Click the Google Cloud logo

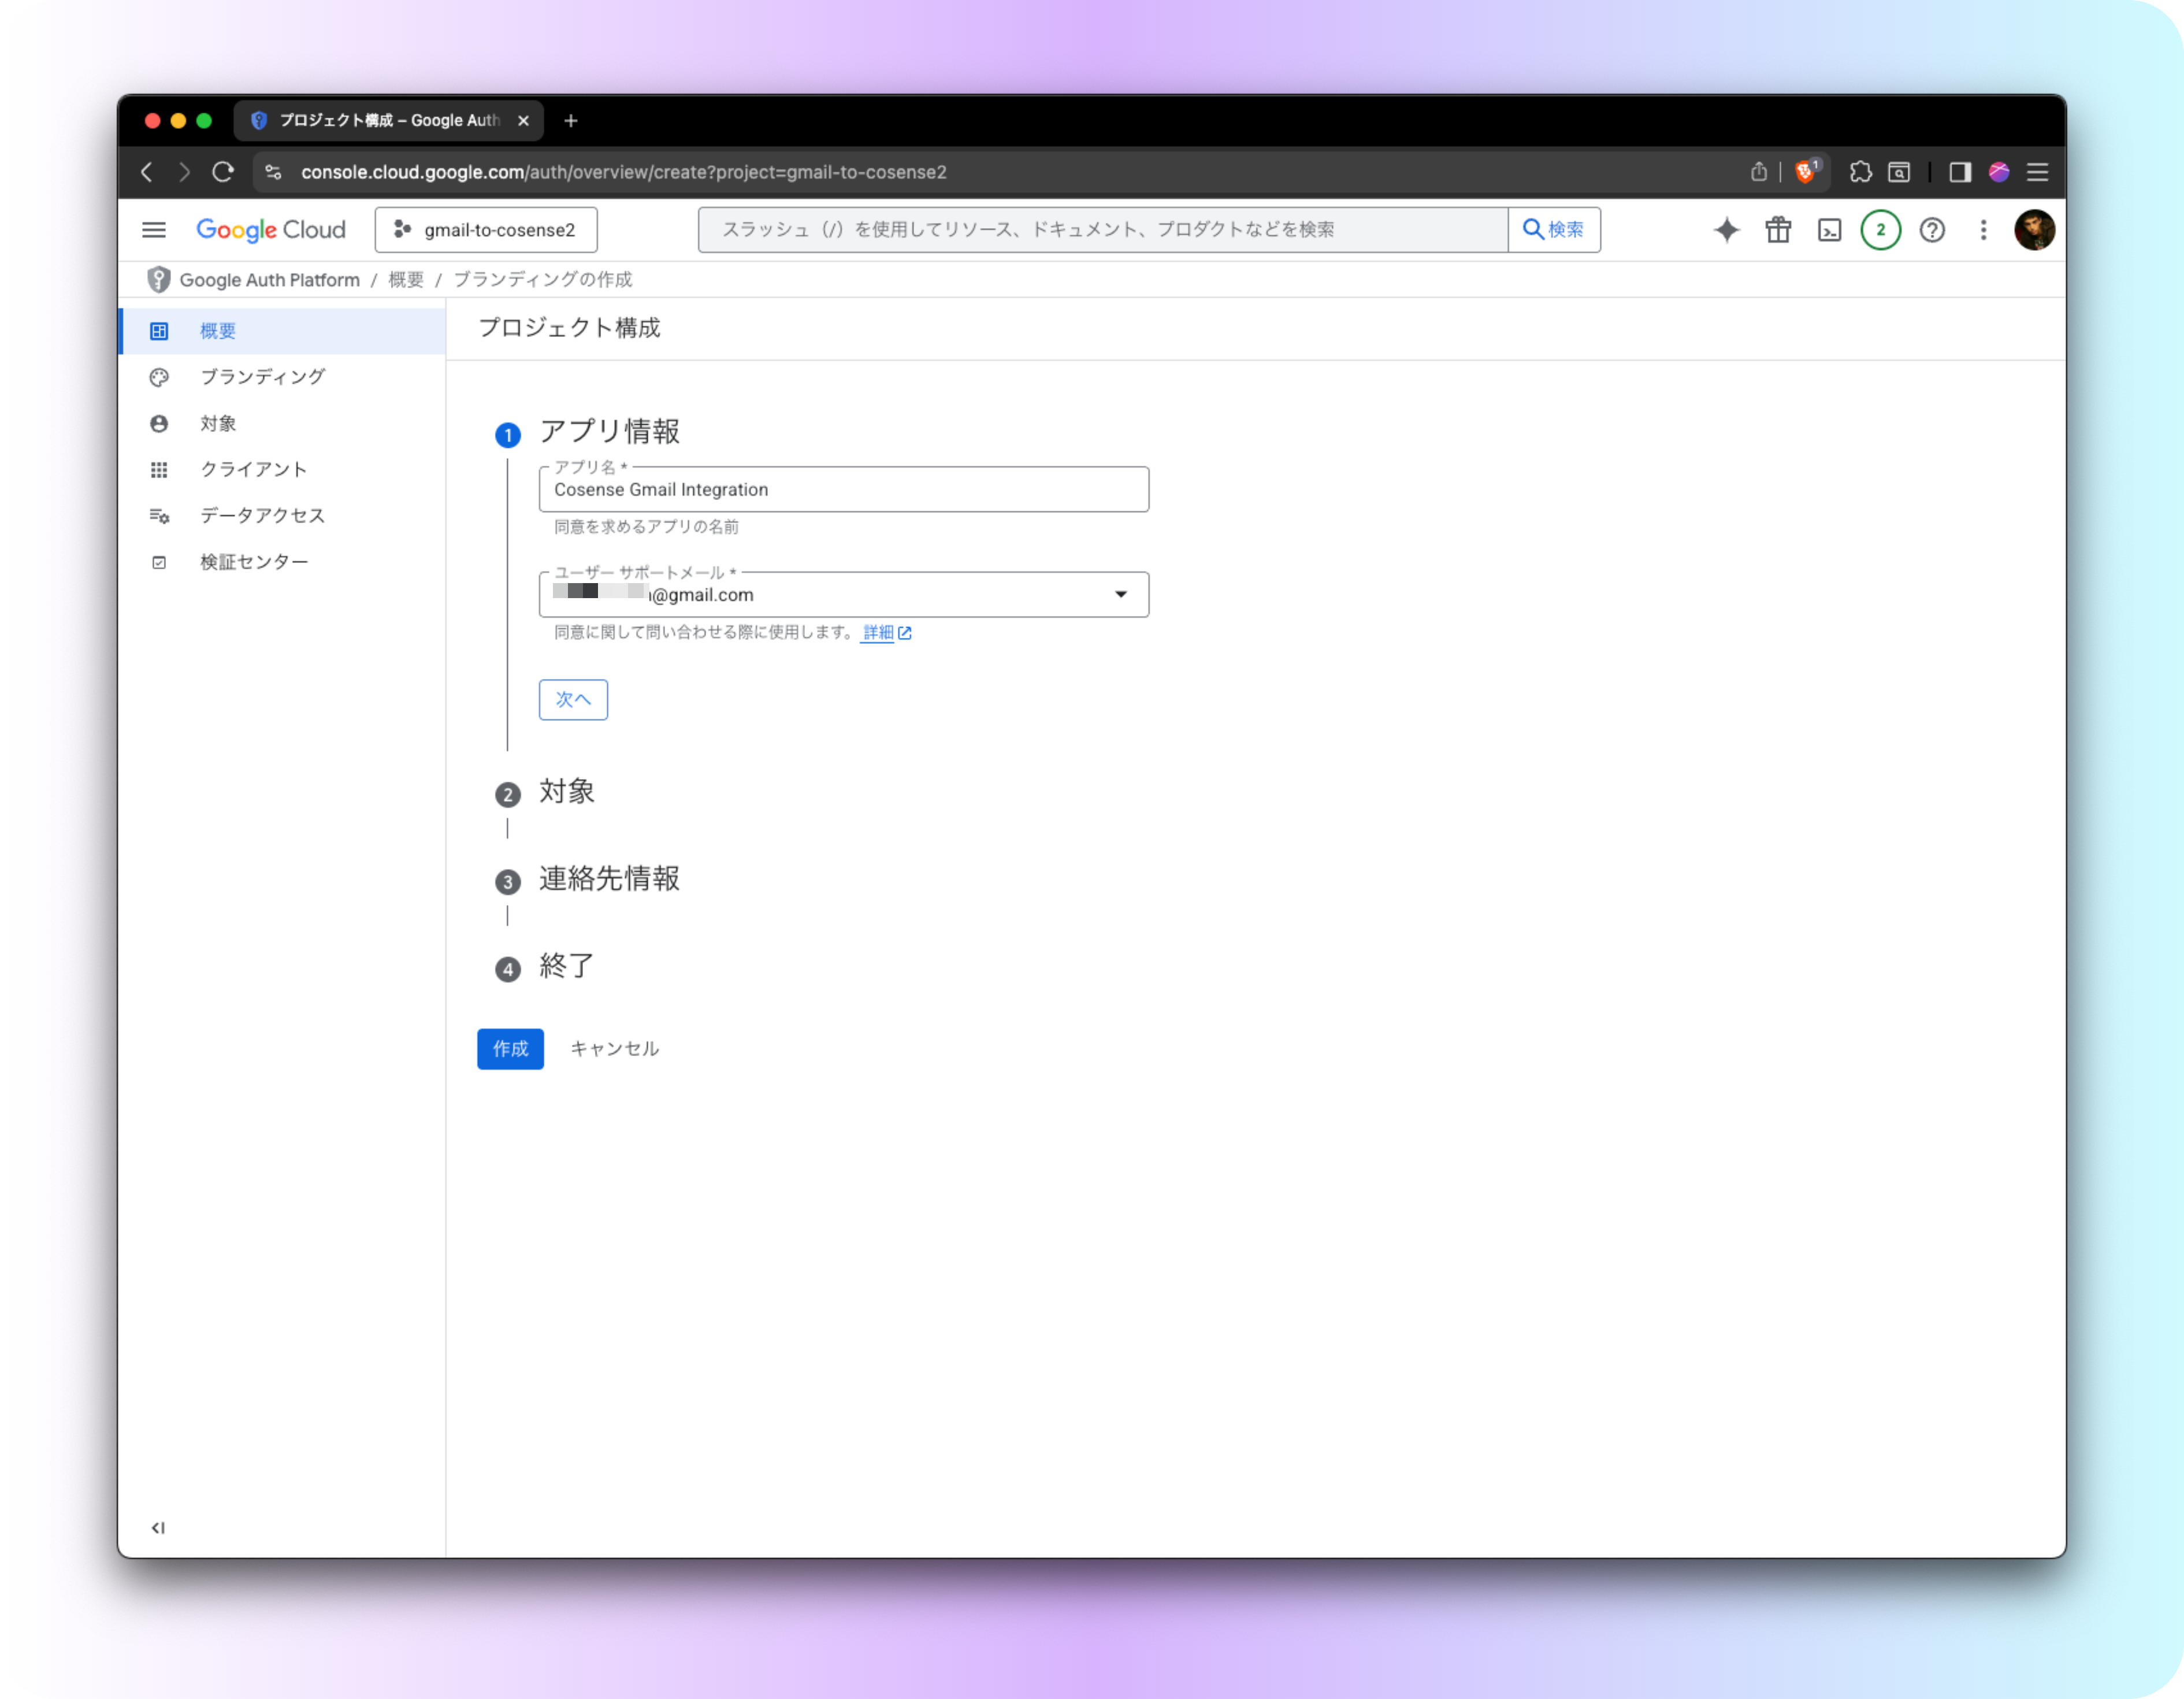271,230
